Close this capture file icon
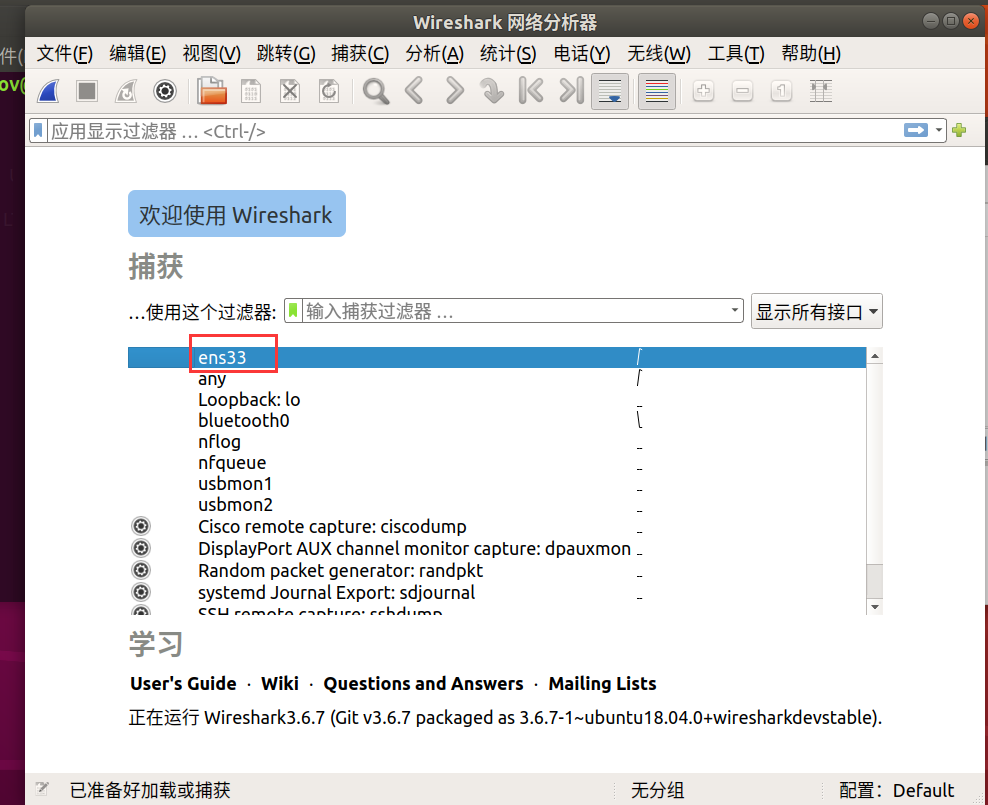The image size is (988, 805). pyautogui.click(x=290, y=91)
